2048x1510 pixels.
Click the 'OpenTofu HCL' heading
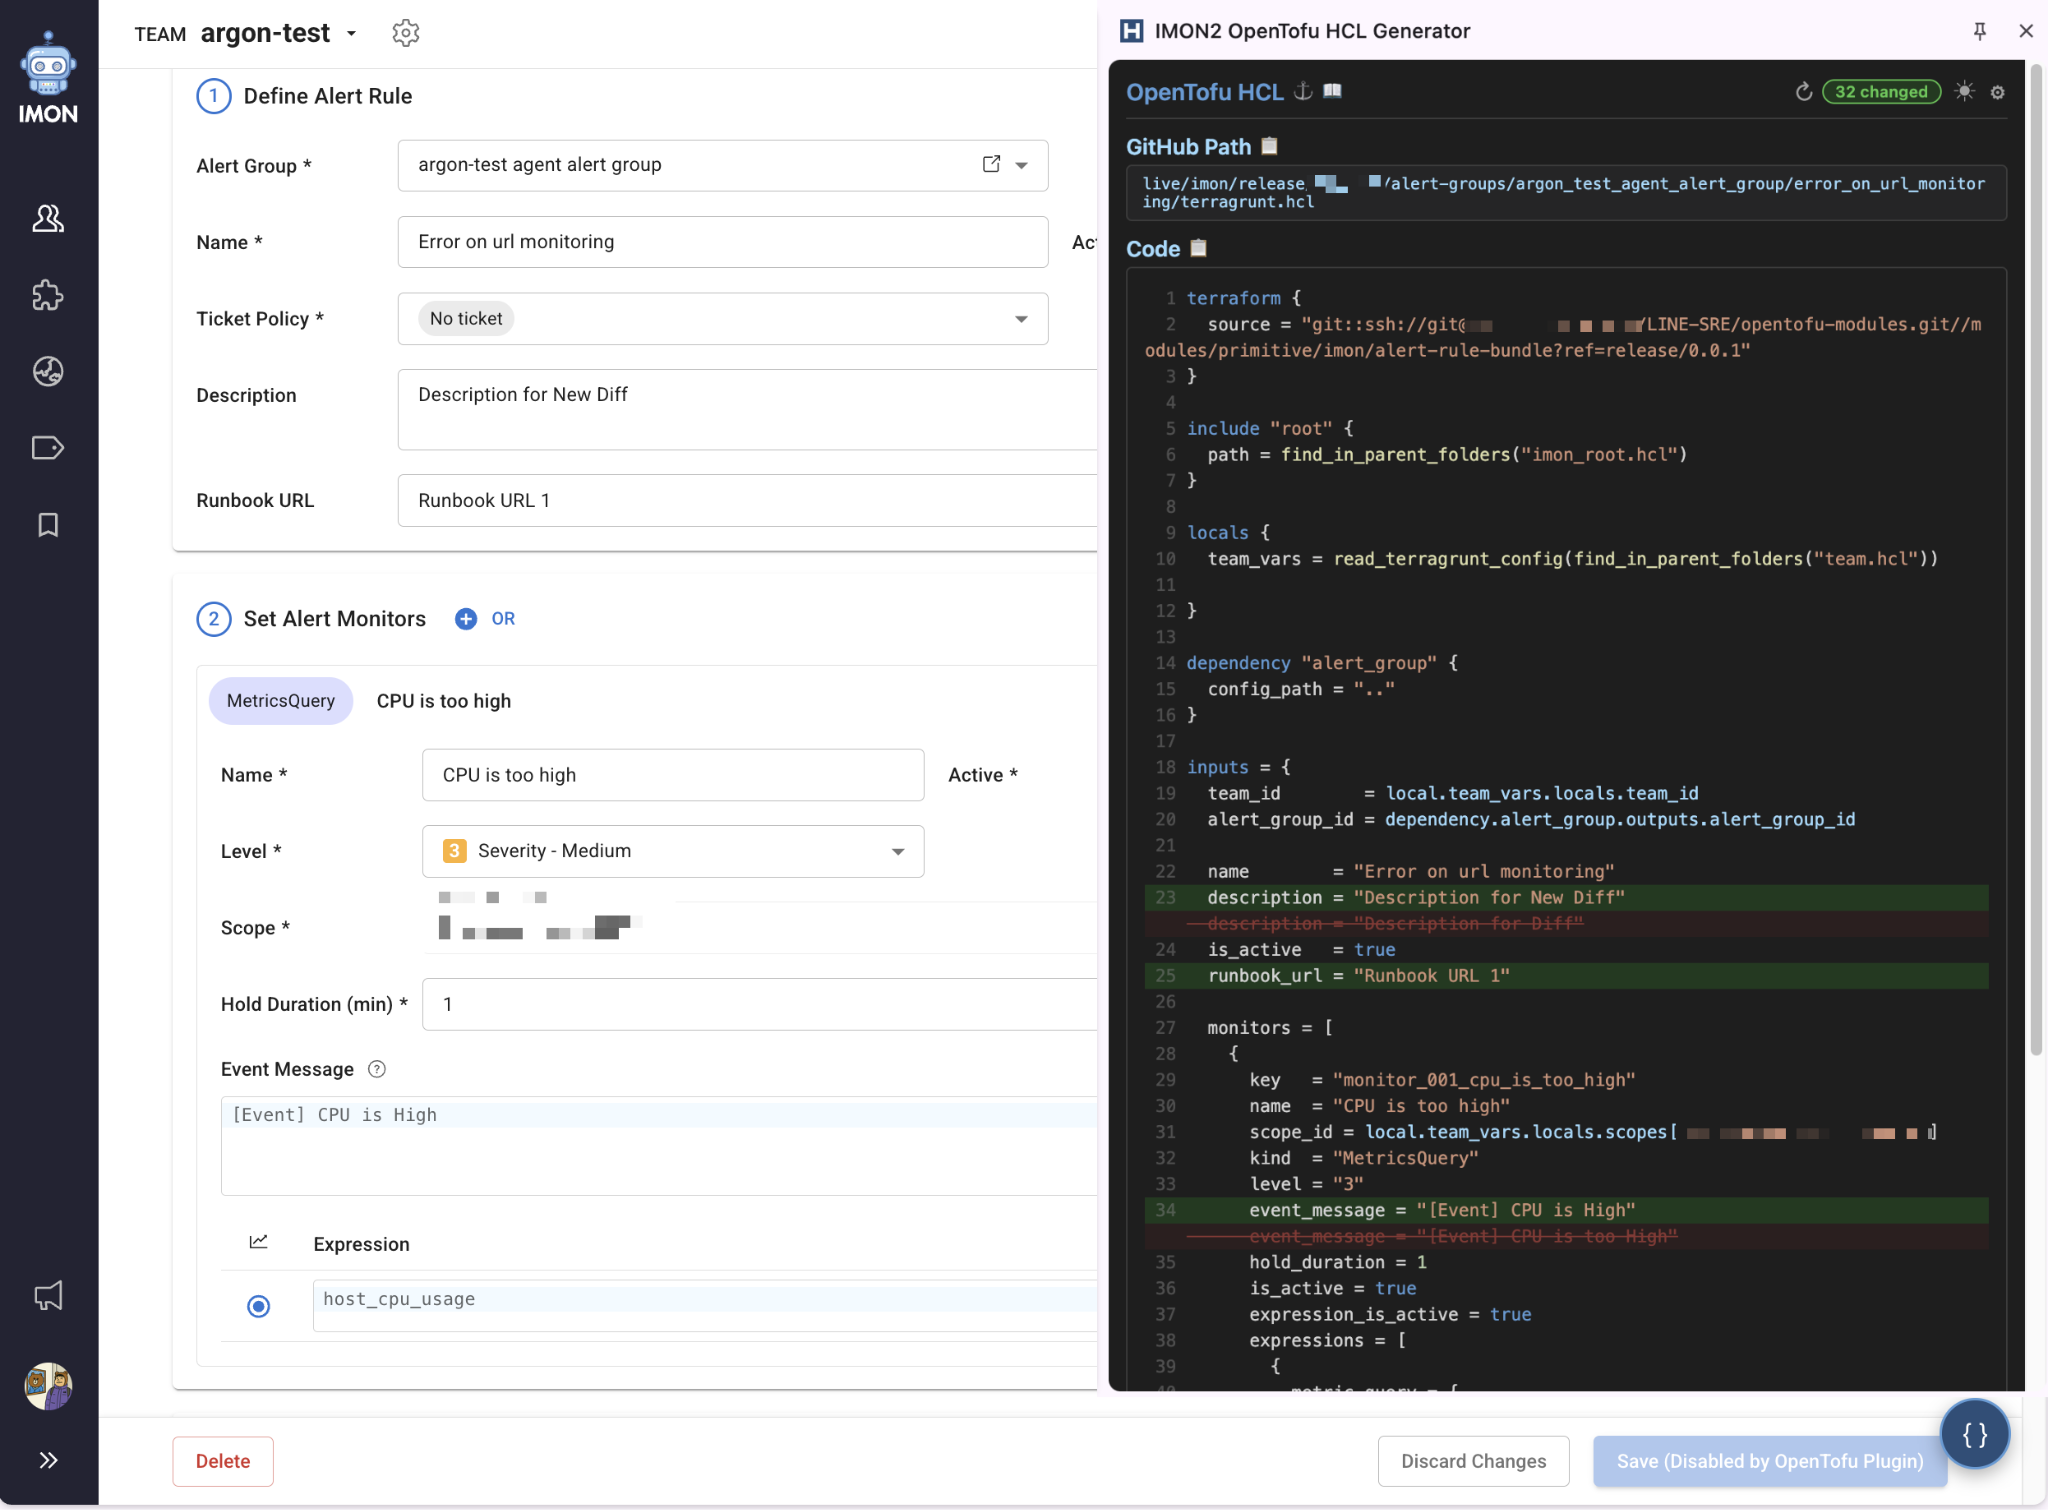1204,92
